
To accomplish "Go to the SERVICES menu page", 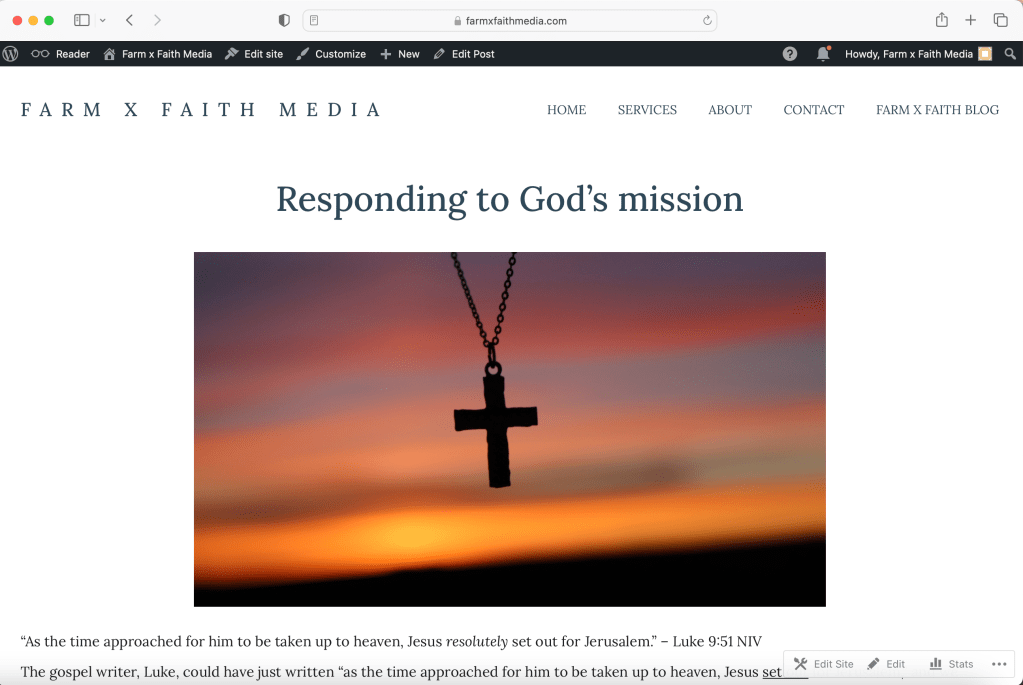I will (x=647, y=110).
